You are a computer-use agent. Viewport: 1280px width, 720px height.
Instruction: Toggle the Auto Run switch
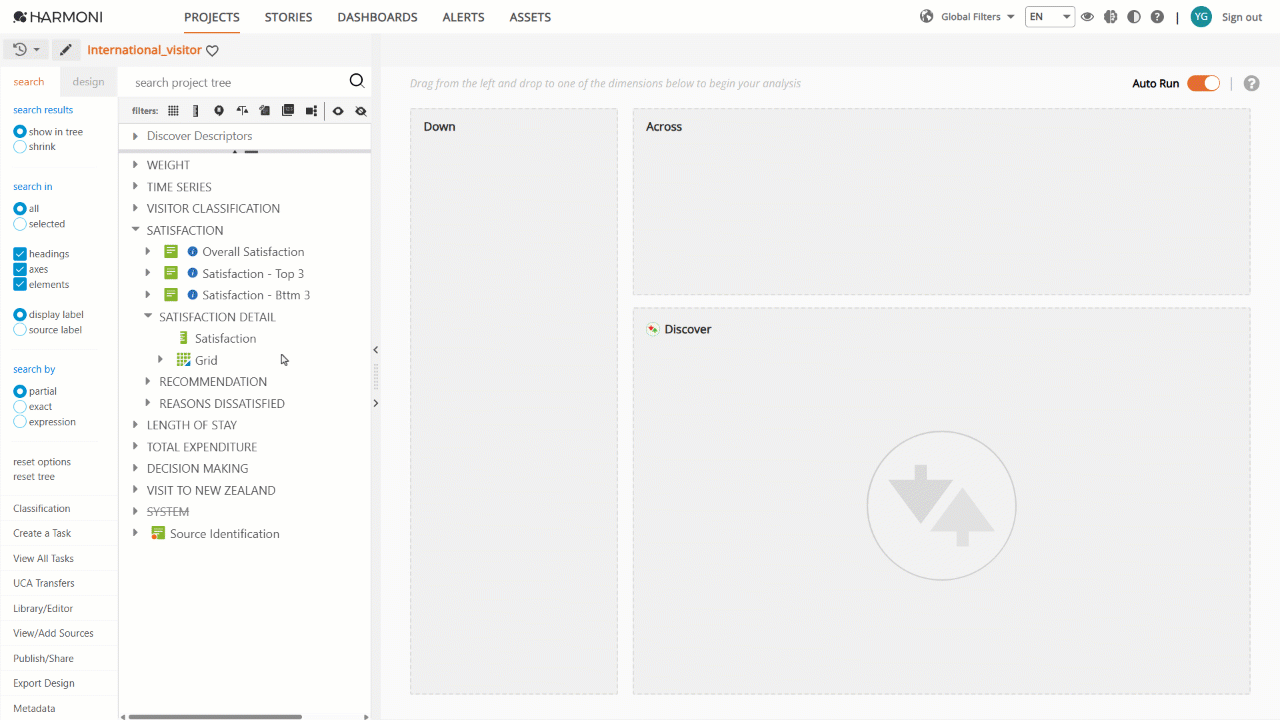[1203, 83]
